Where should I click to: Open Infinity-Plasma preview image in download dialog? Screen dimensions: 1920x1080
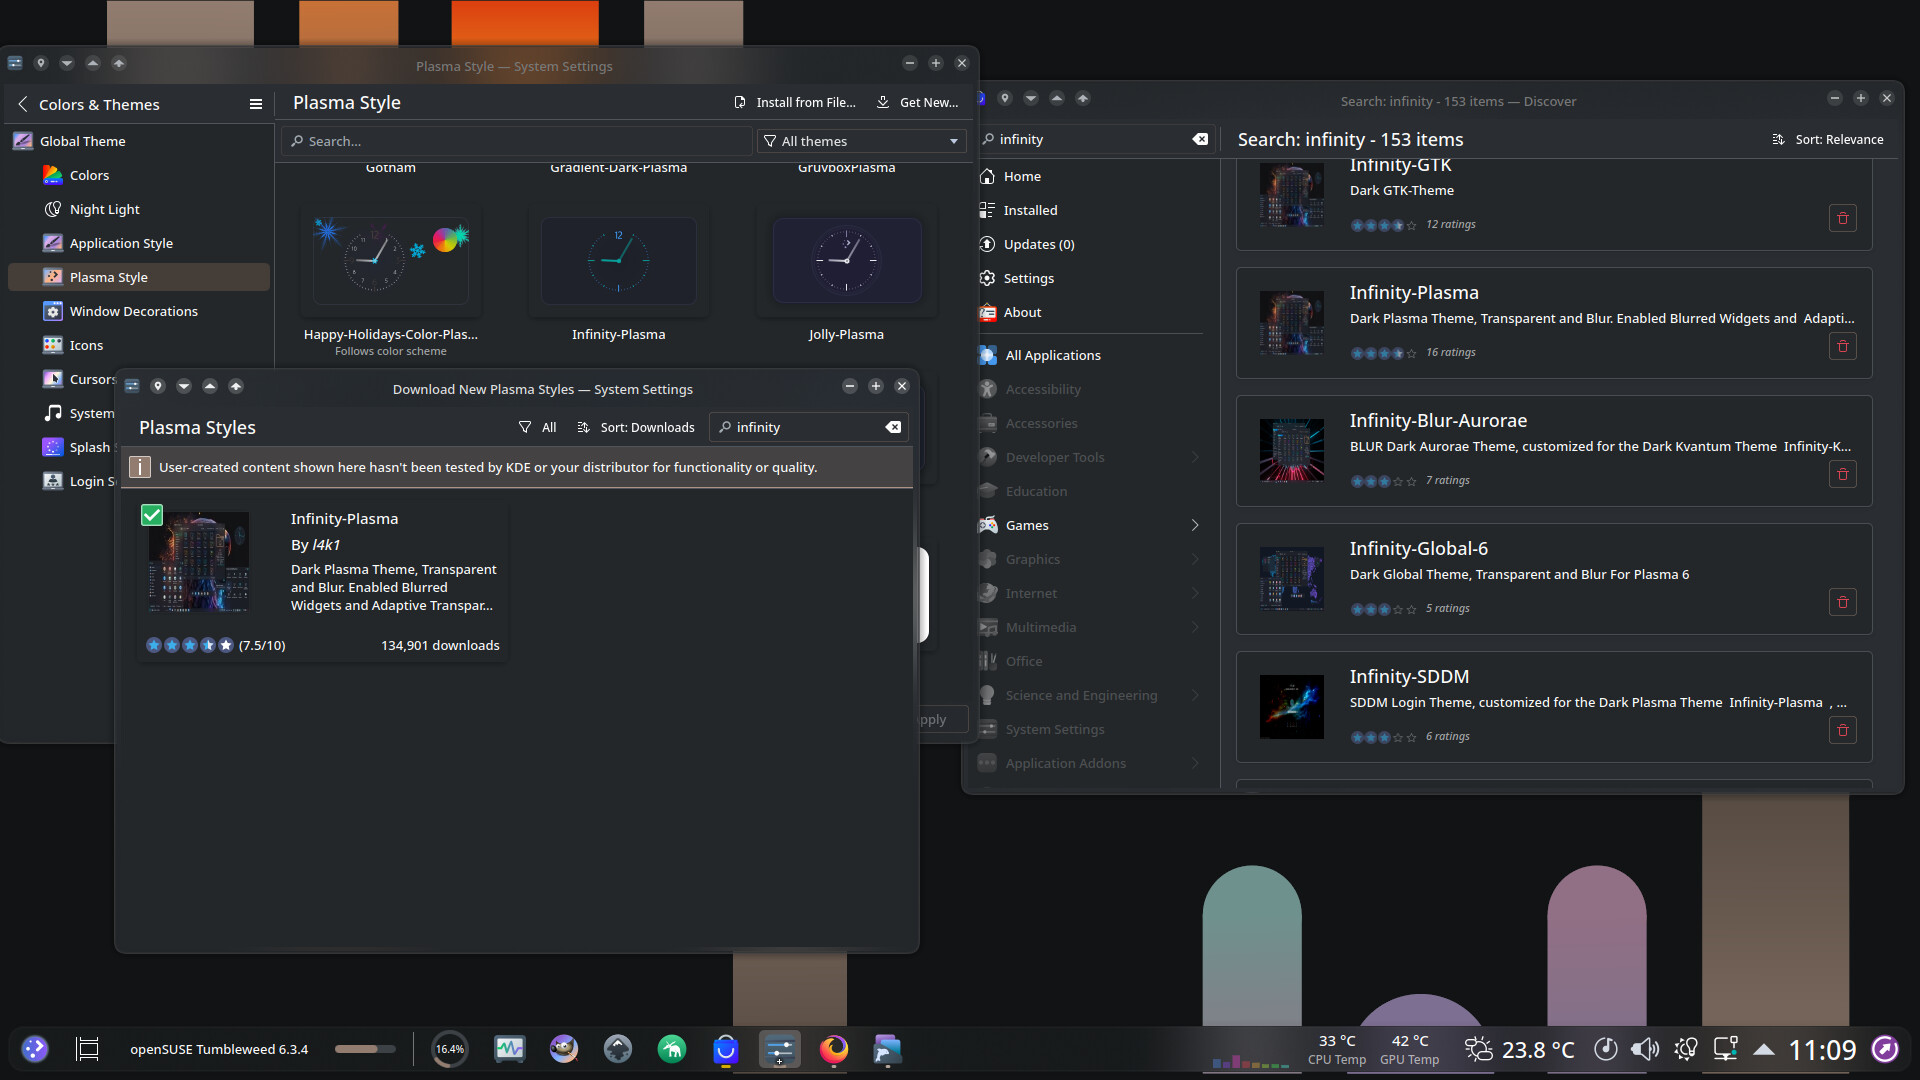coord(199,561)
